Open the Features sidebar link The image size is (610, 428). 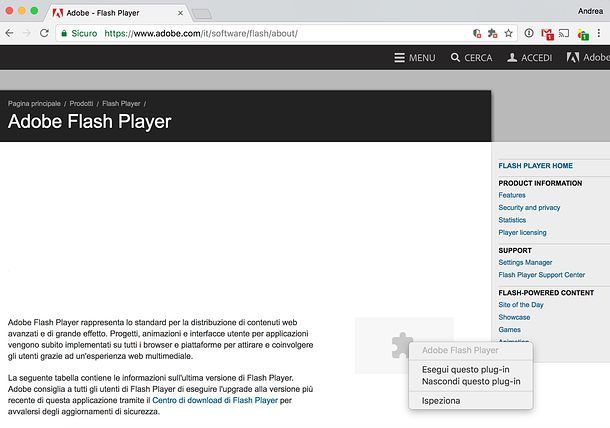[x=512, y=195]
